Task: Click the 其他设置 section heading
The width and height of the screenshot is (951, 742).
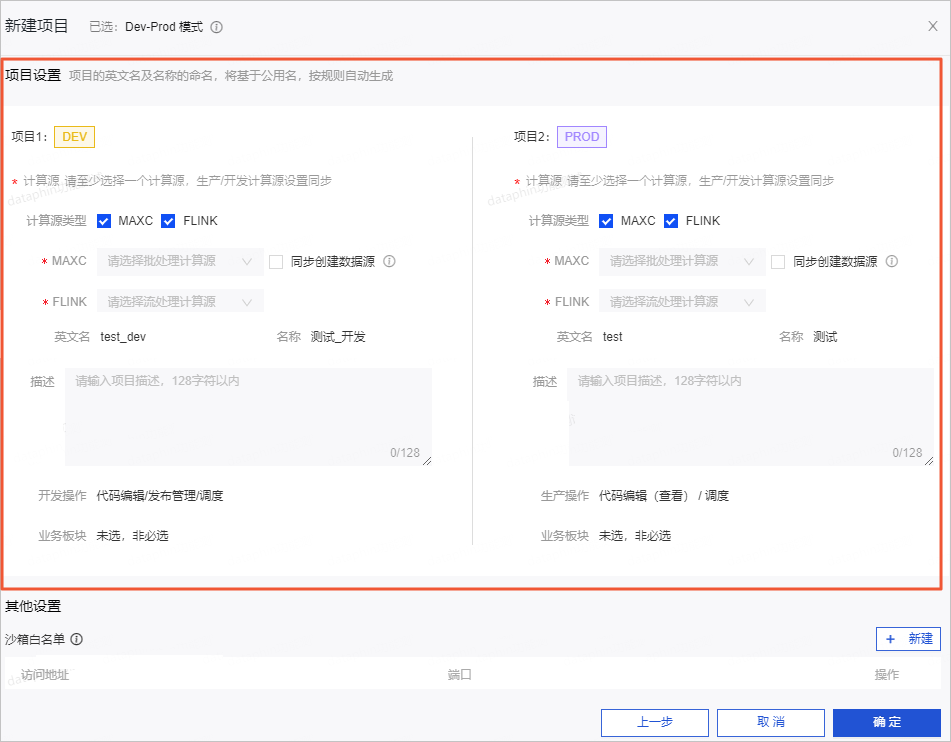Action: [x=33, y=606]
